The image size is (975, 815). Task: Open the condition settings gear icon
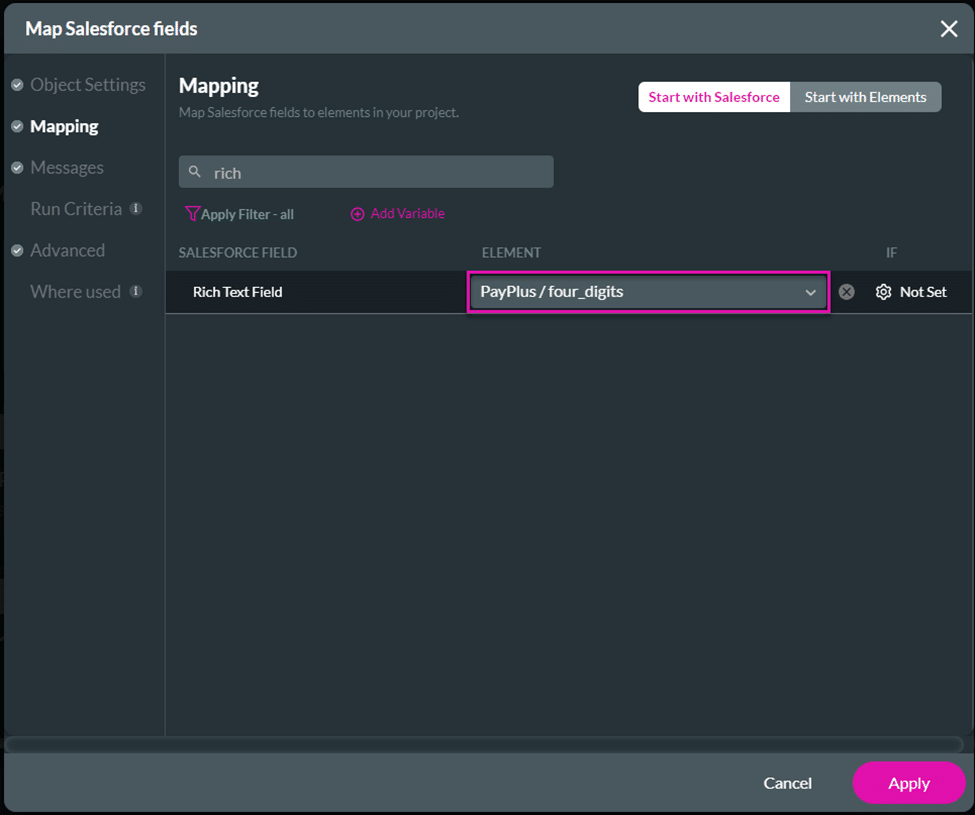tap(883, 292)
